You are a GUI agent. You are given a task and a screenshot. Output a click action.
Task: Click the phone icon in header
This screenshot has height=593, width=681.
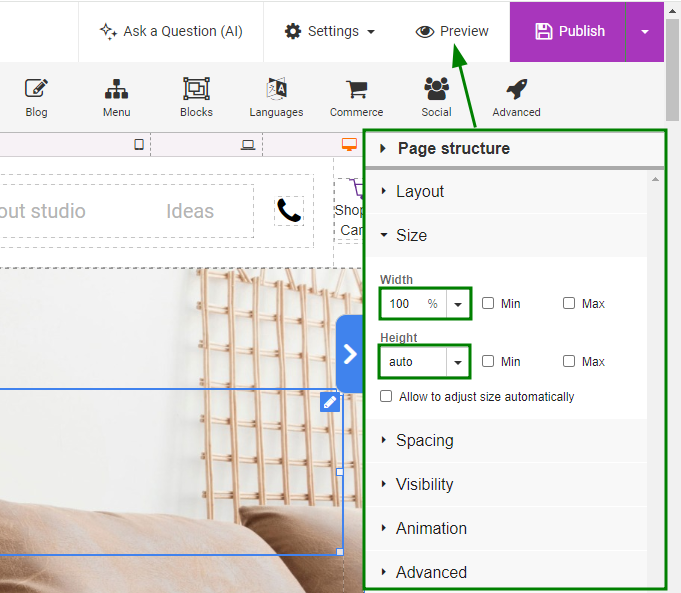(x=289, y=211)
